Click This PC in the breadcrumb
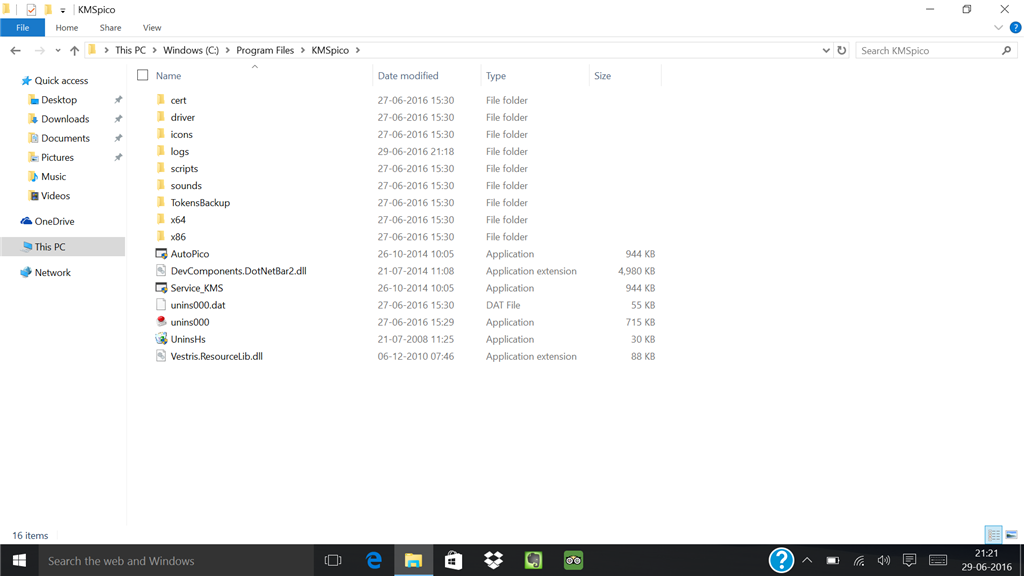The height and width of the screenshot is (576, 1024). [x=130, y=50]
